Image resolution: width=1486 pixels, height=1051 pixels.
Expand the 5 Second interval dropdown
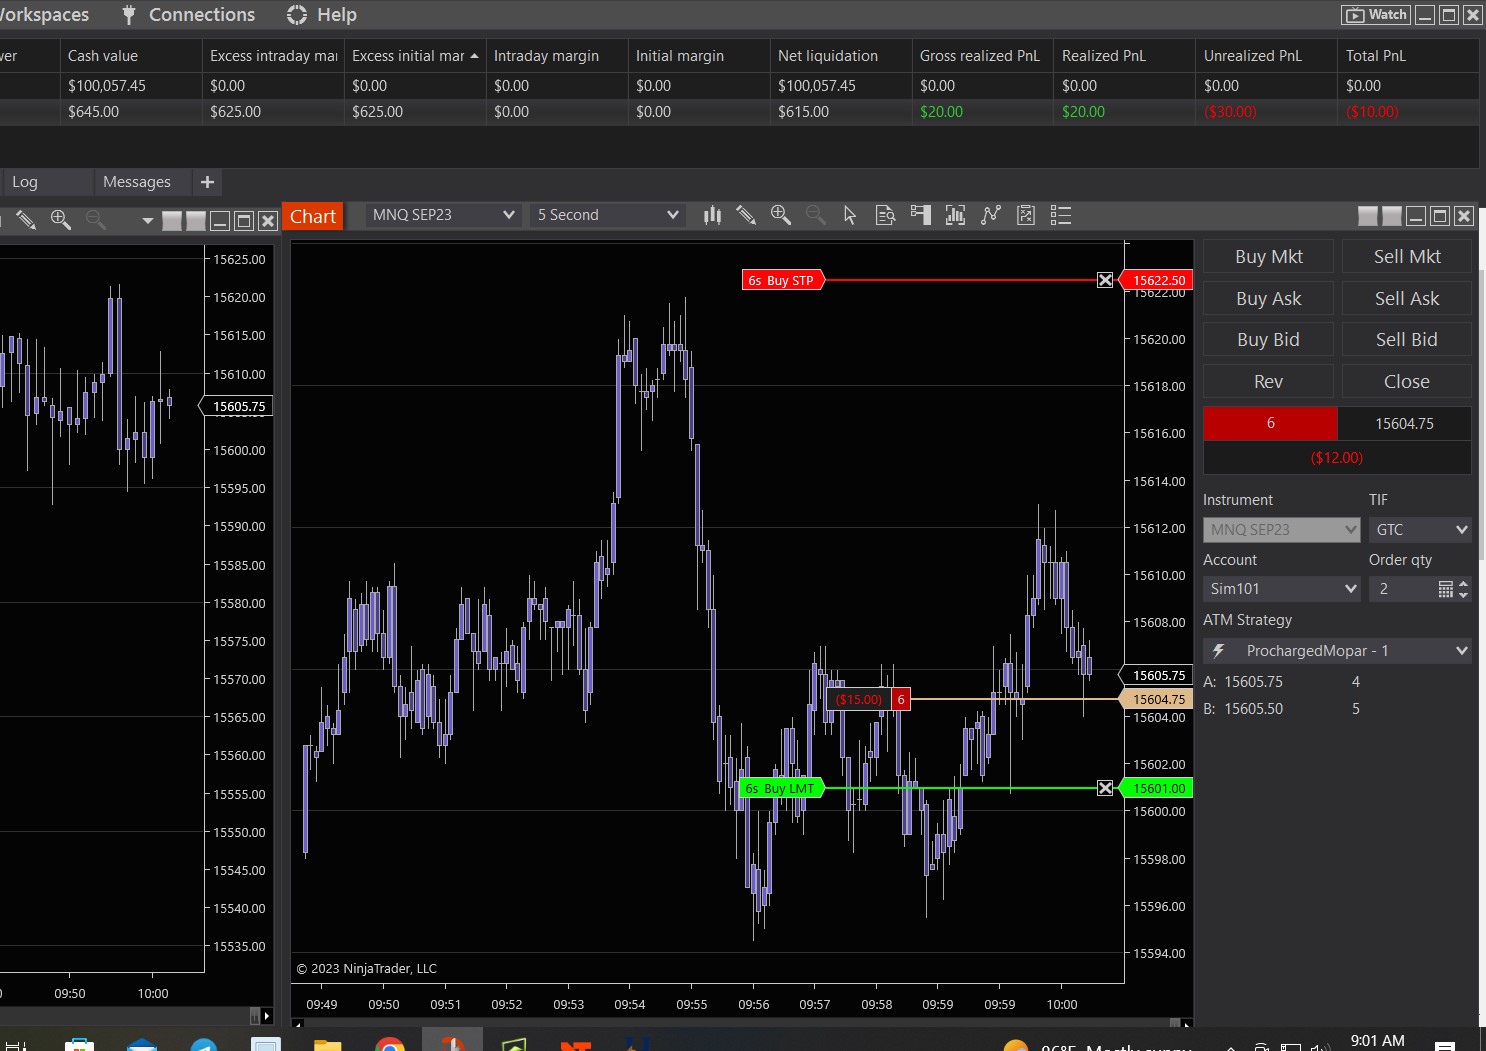(x=607, y=215)
